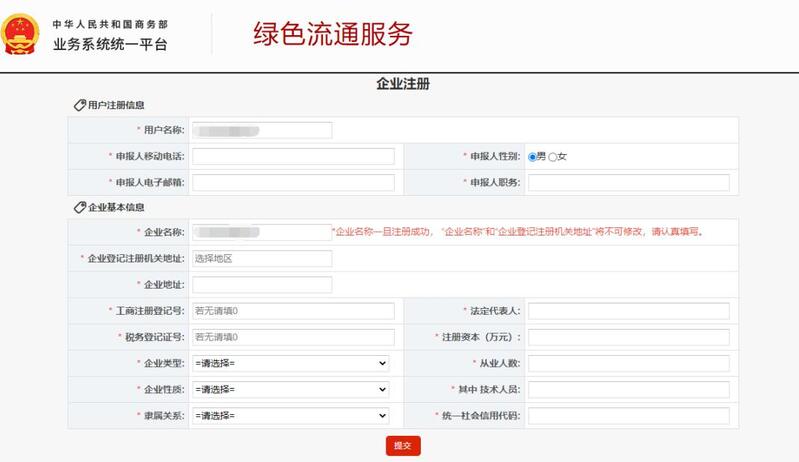Open the 选择地区 registration address field

261,259
